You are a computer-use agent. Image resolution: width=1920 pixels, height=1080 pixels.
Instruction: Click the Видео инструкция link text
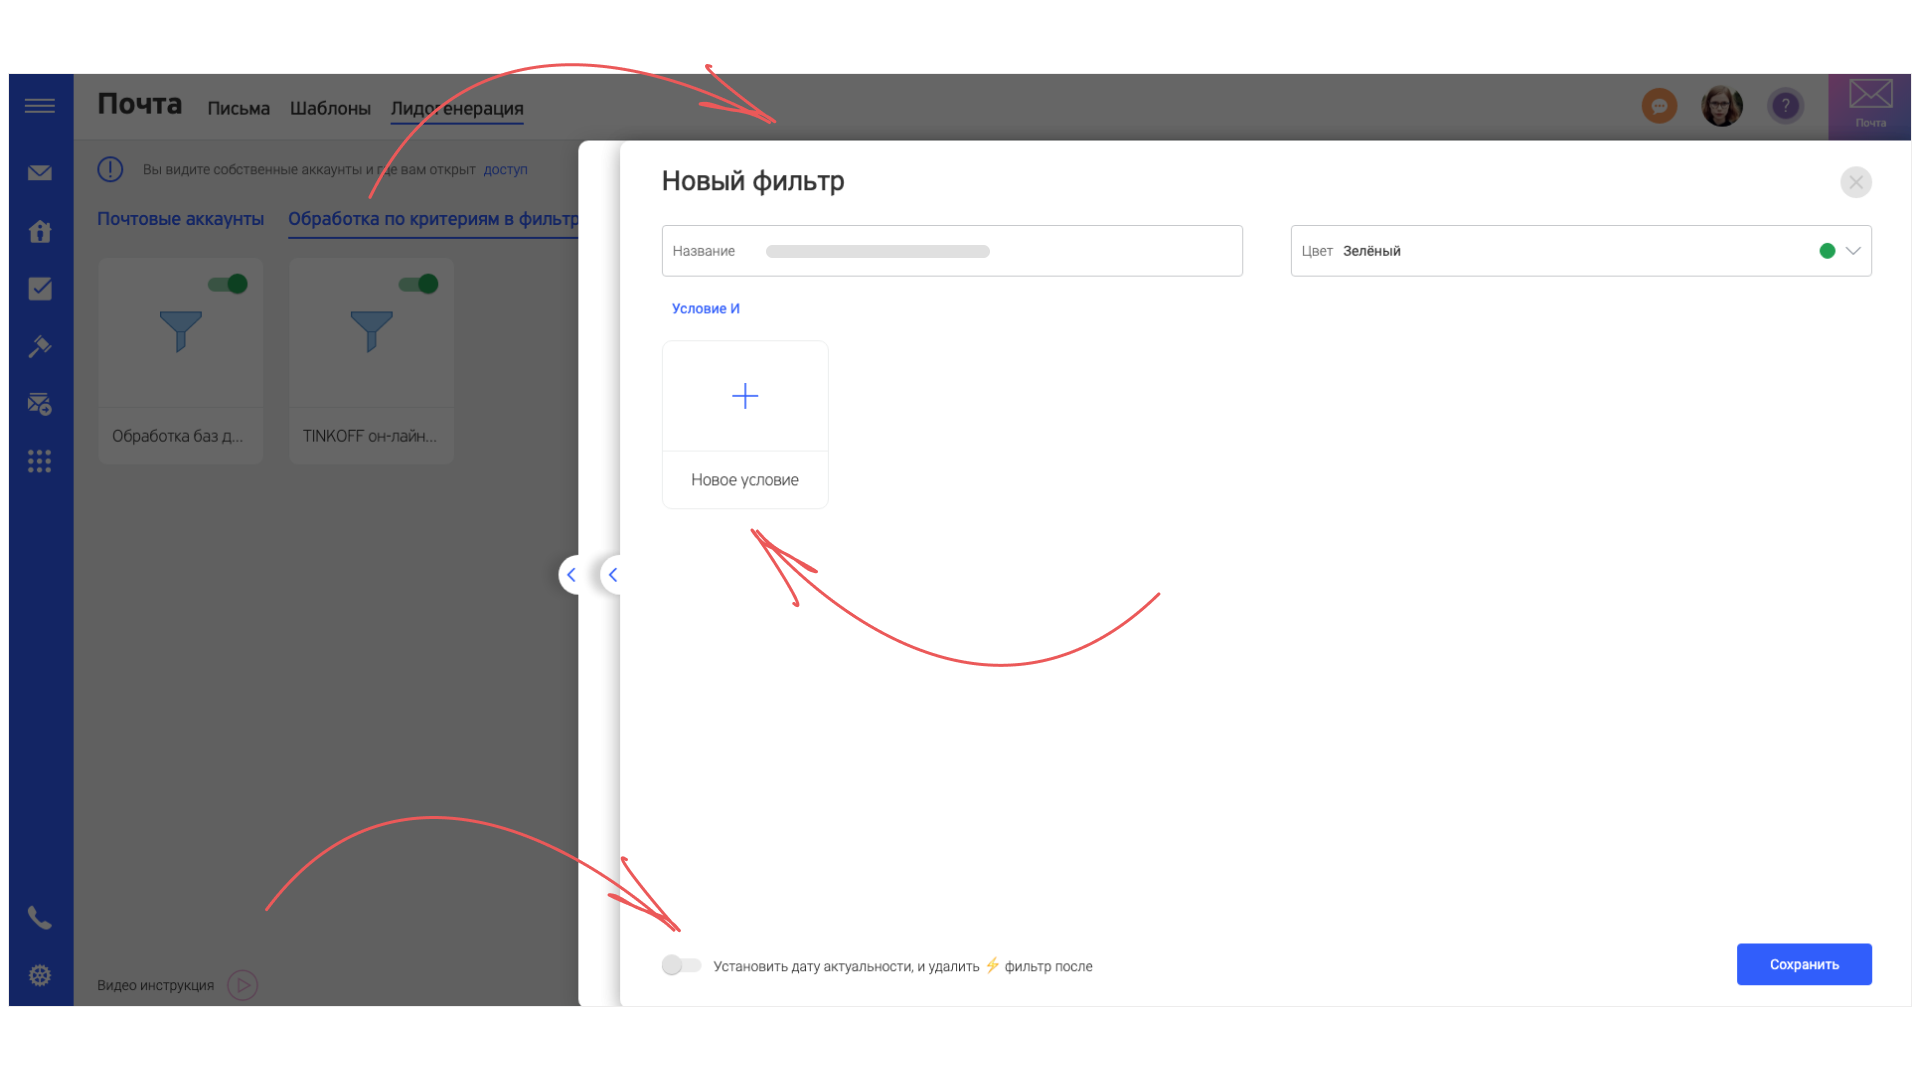click(155, 985)
